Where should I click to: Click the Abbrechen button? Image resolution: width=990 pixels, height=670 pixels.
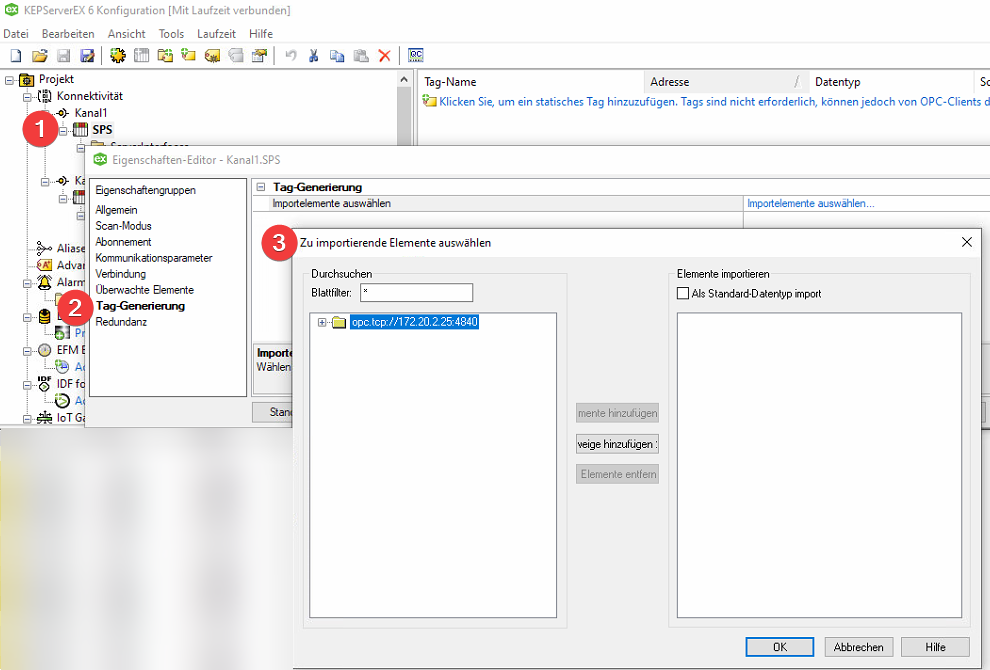(x=858, y=647)
